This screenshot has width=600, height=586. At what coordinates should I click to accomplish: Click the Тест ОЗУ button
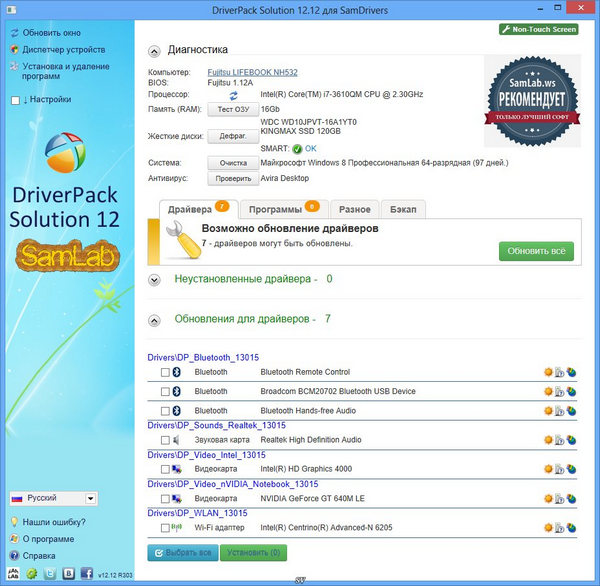click(233, 109)
